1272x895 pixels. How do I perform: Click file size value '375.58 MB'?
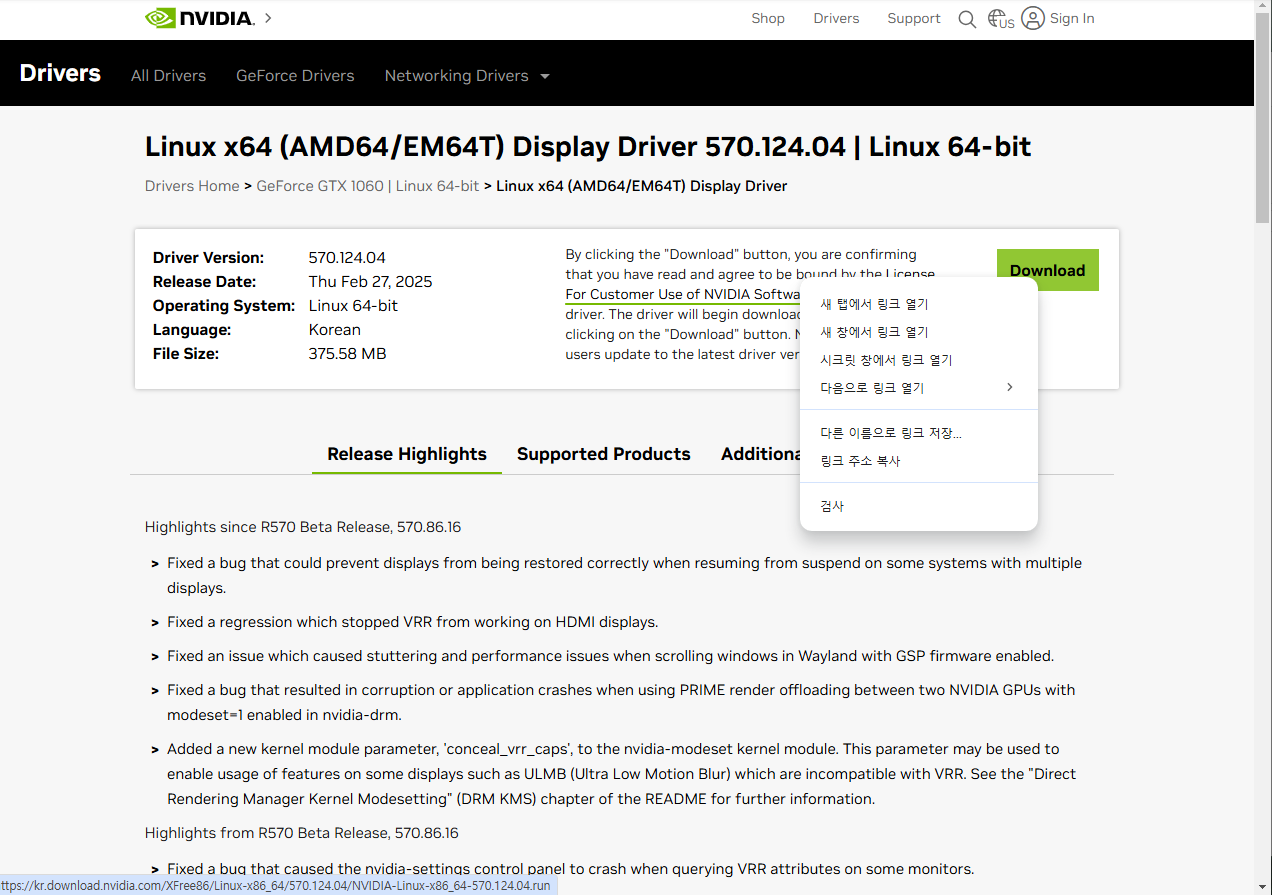[347, 354]
